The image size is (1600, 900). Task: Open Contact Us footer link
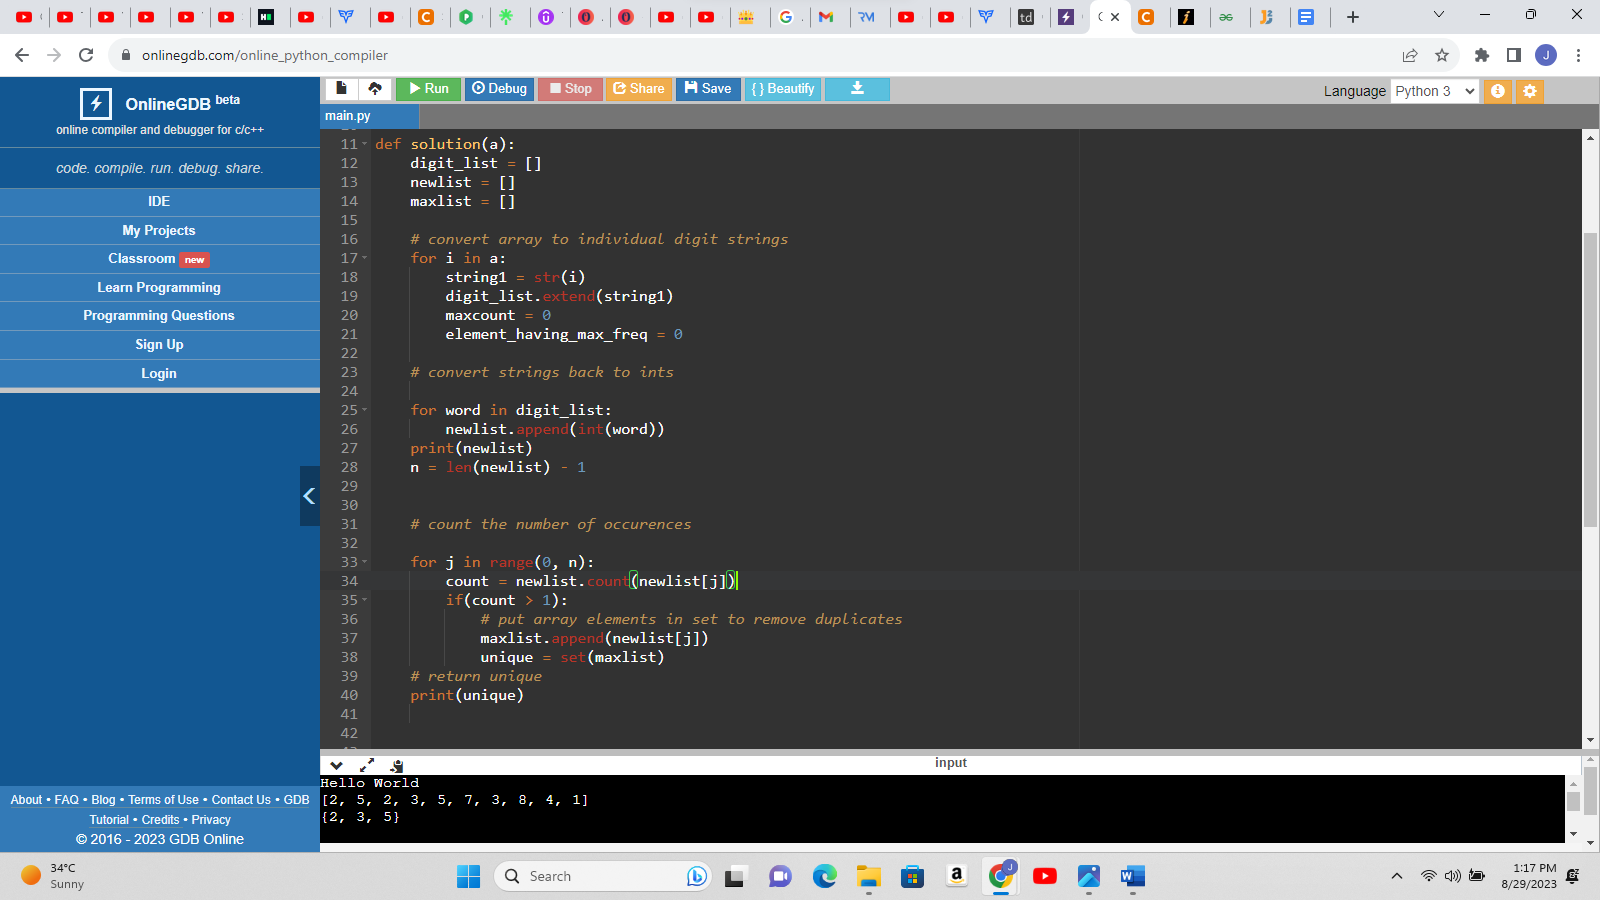coord(241,800)
